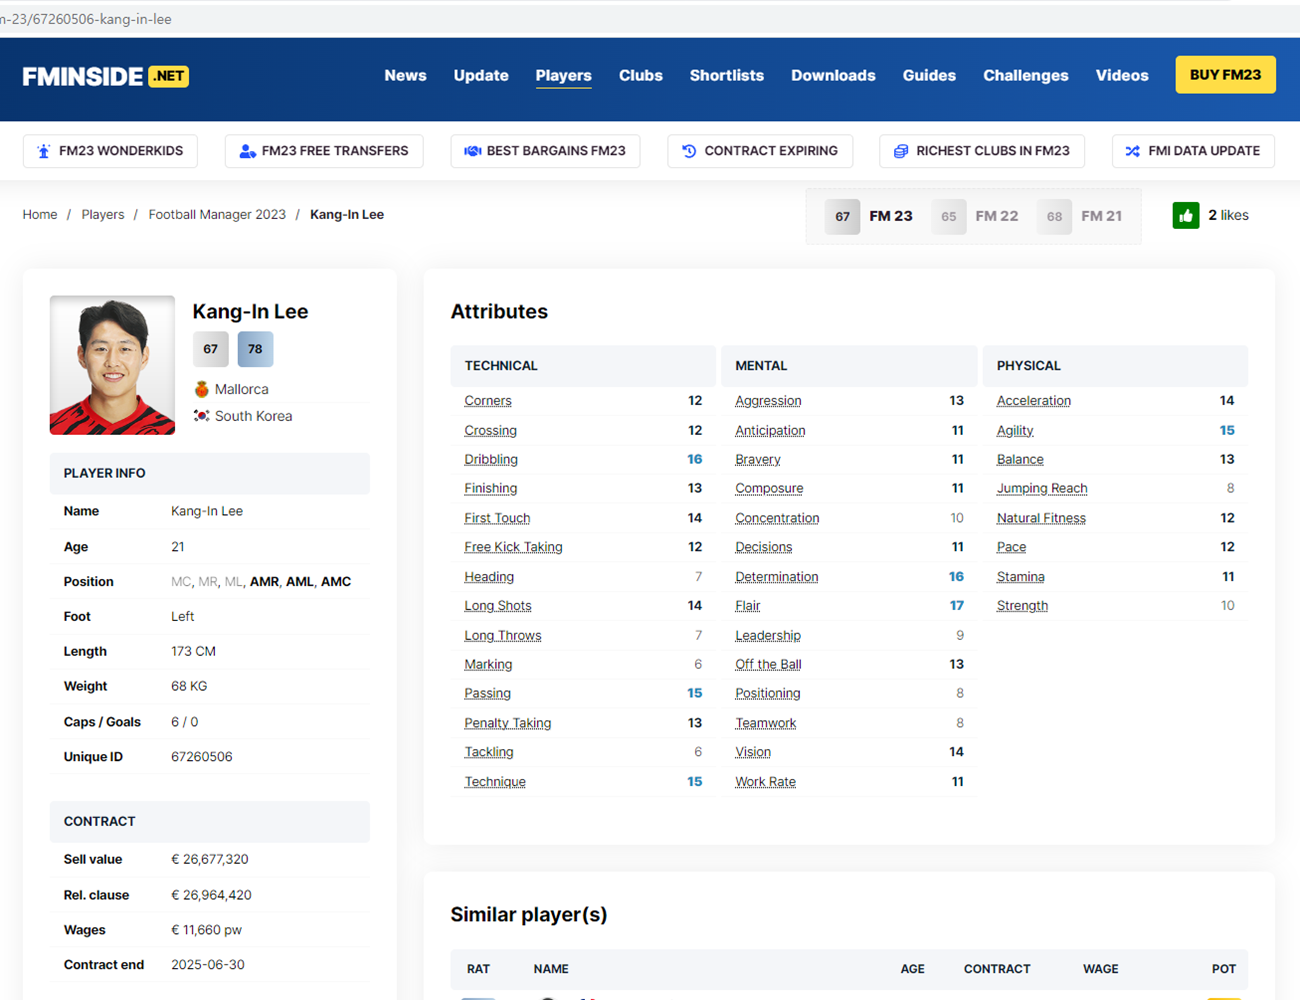The height and width of the screenshot is (1000, 1300).
Task: Click the Aggression attribute label
Action: pyautogui.click(x=768, y=401)
